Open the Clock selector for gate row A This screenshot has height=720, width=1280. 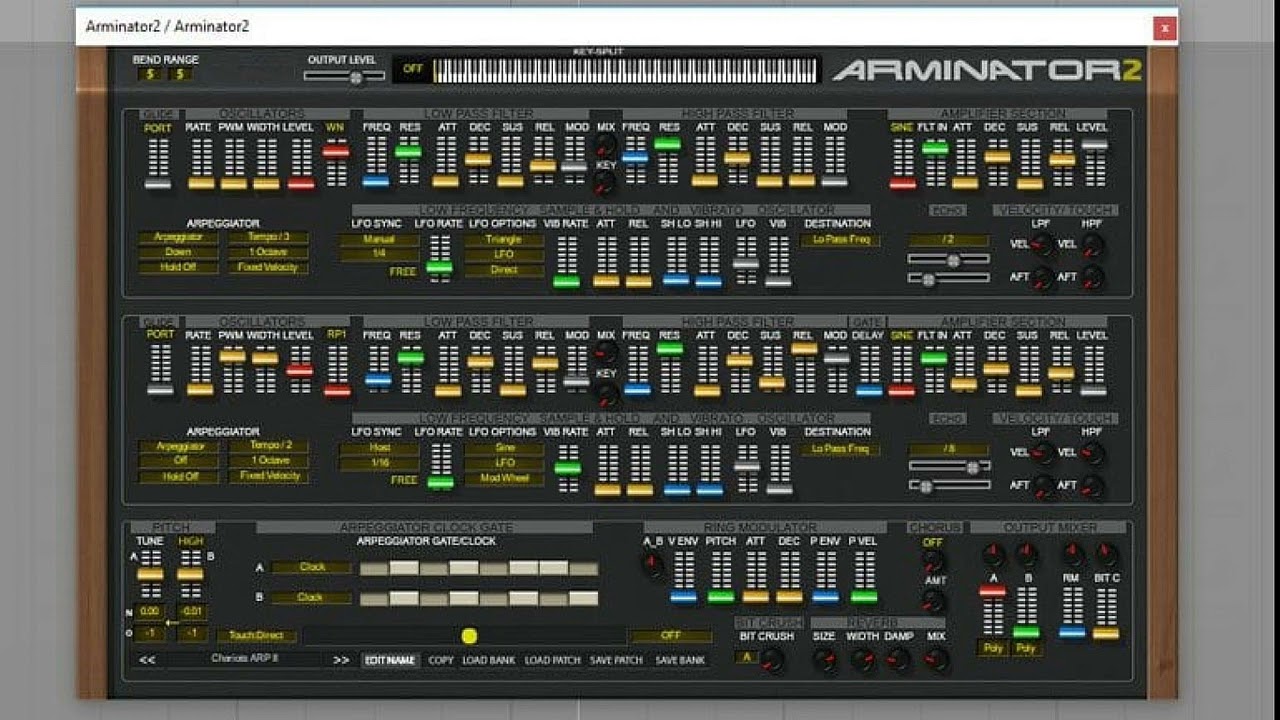[x=311, y=567]
